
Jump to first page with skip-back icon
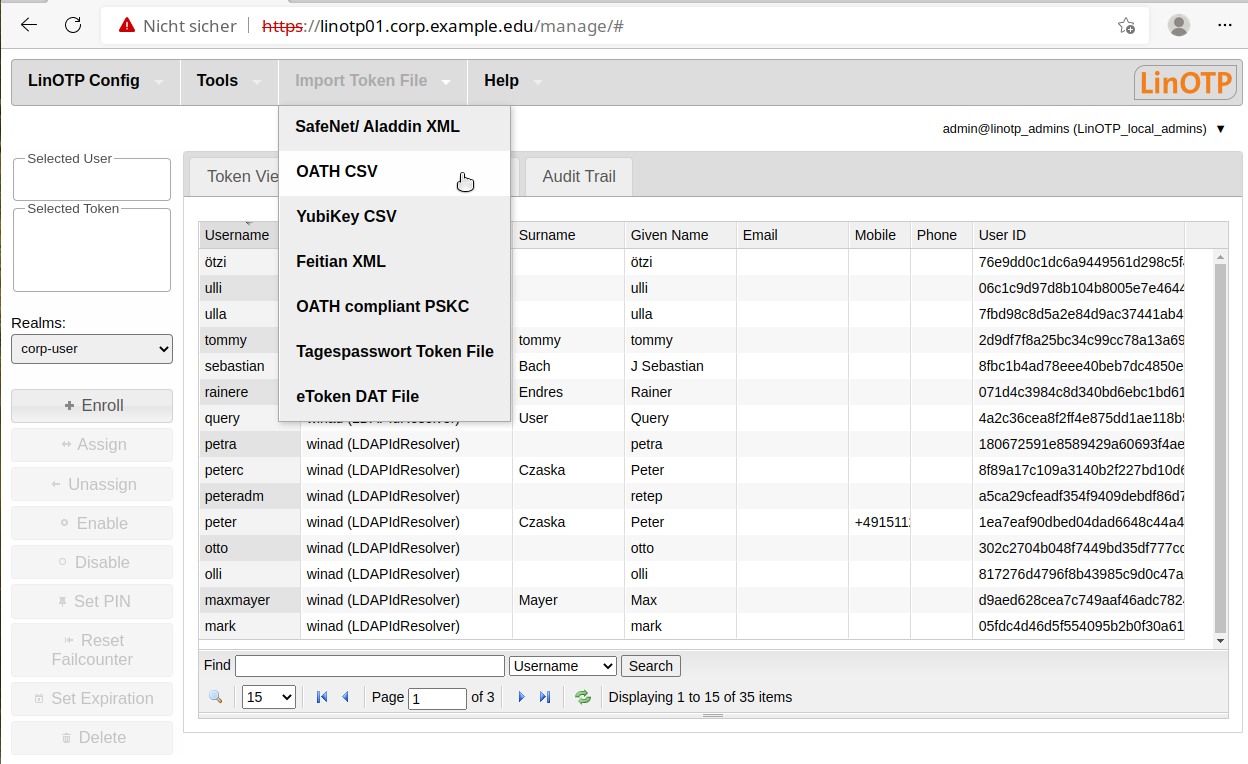point(321,697)
